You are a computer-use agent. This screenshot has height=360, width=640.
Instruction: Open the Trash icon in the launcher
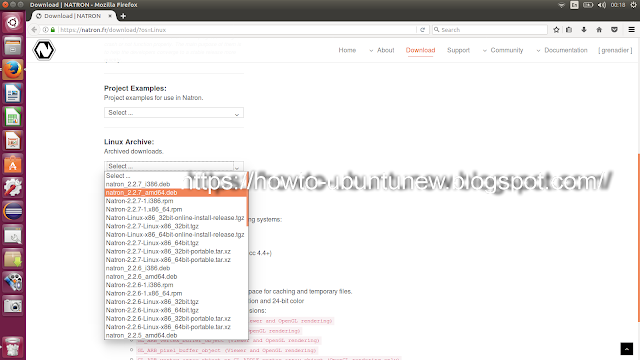[13, 347]
